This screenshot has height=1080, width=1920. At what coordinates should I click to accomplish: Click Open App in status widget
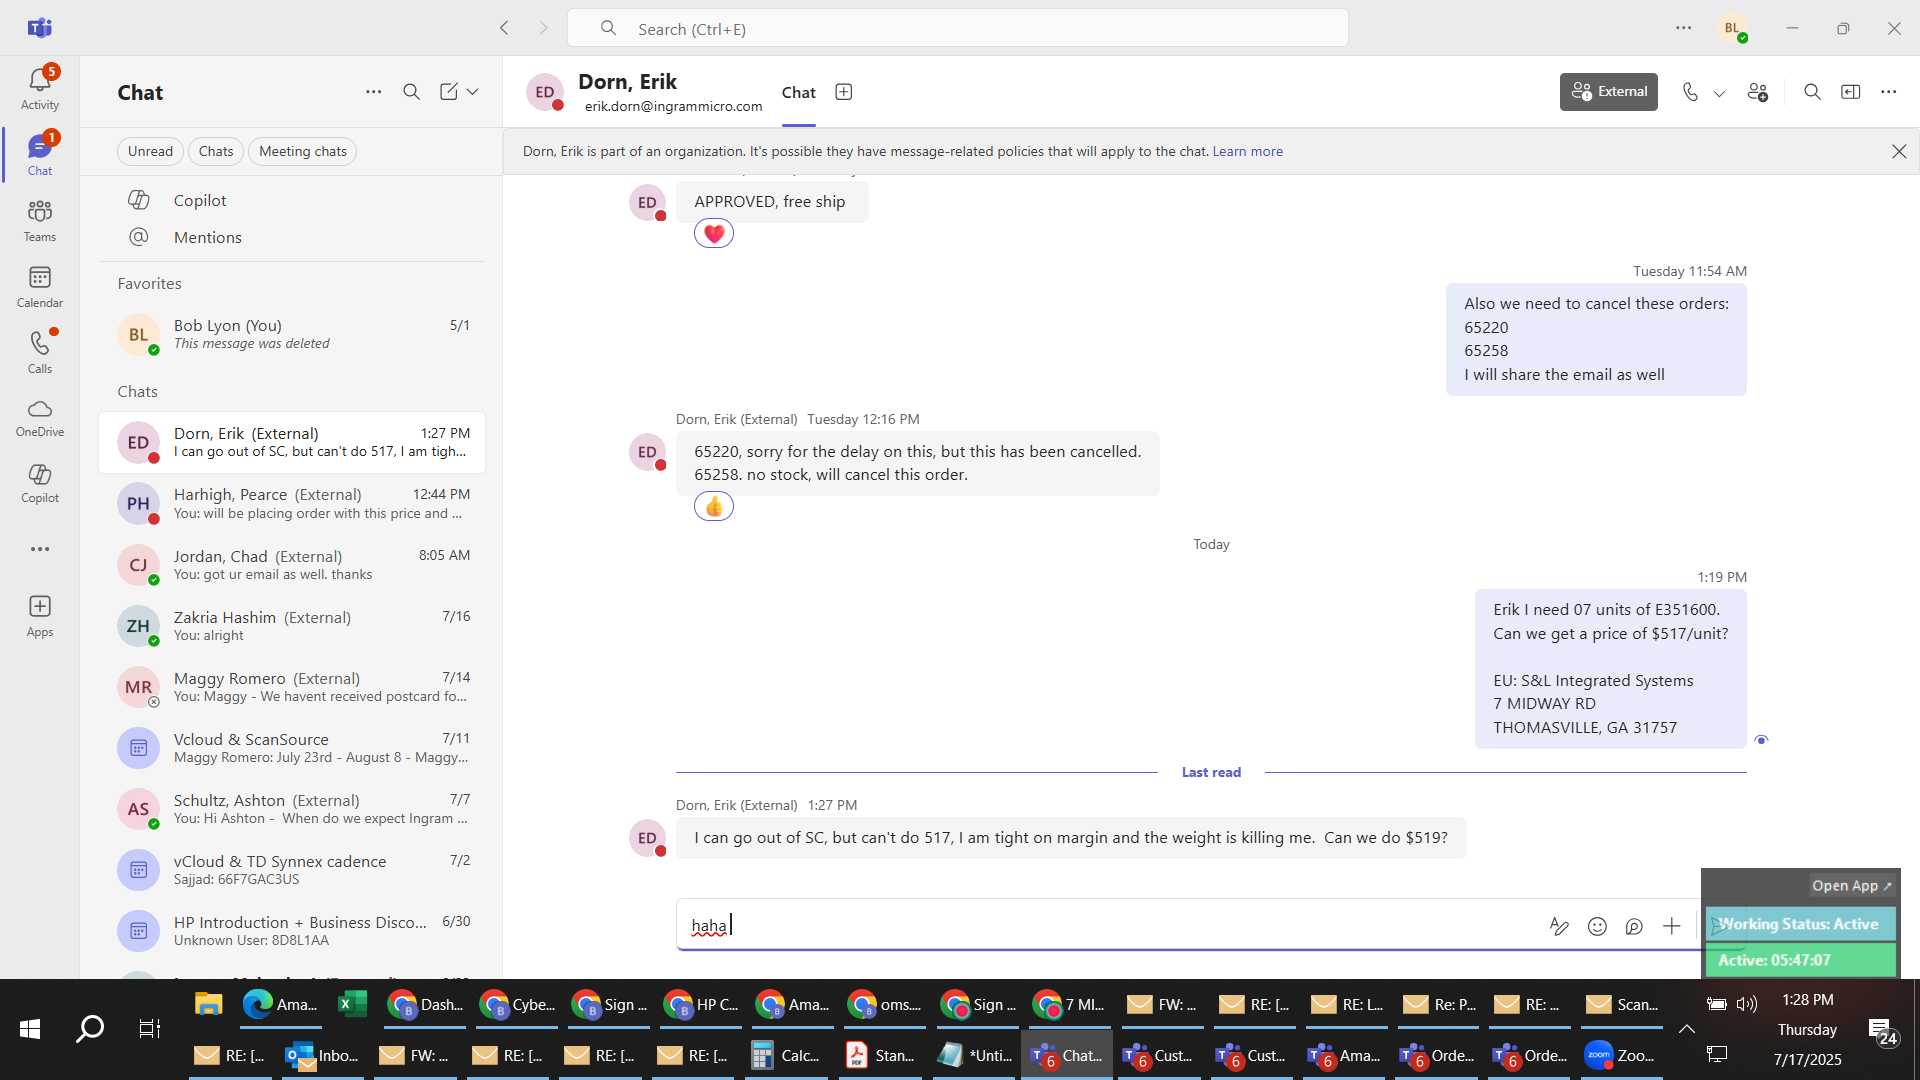[1851, 885]
